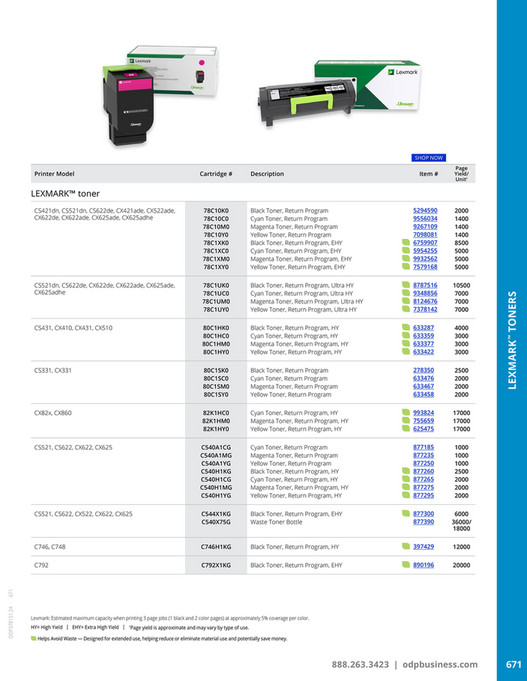Open item link 7098081

point(425,235)
